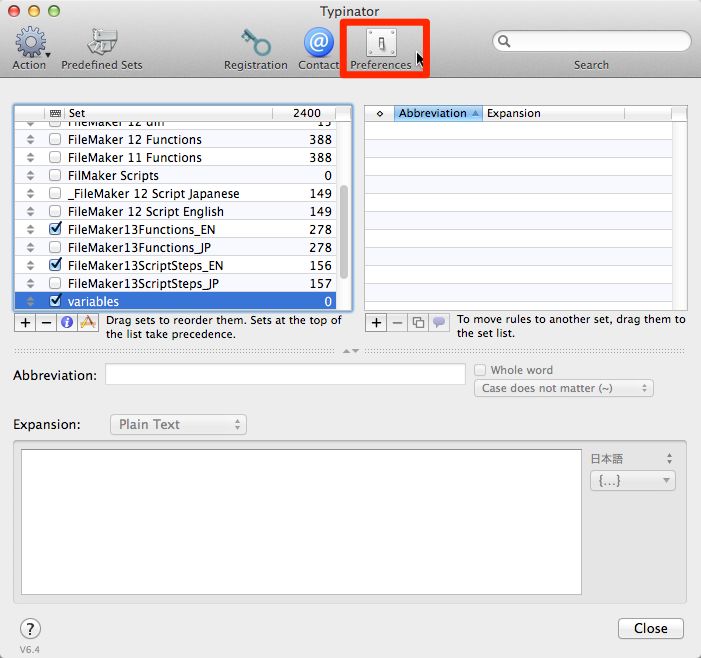Open the 日本語 language selector
This screenshot has height=658, width=701.
click(x=632, y=459)
